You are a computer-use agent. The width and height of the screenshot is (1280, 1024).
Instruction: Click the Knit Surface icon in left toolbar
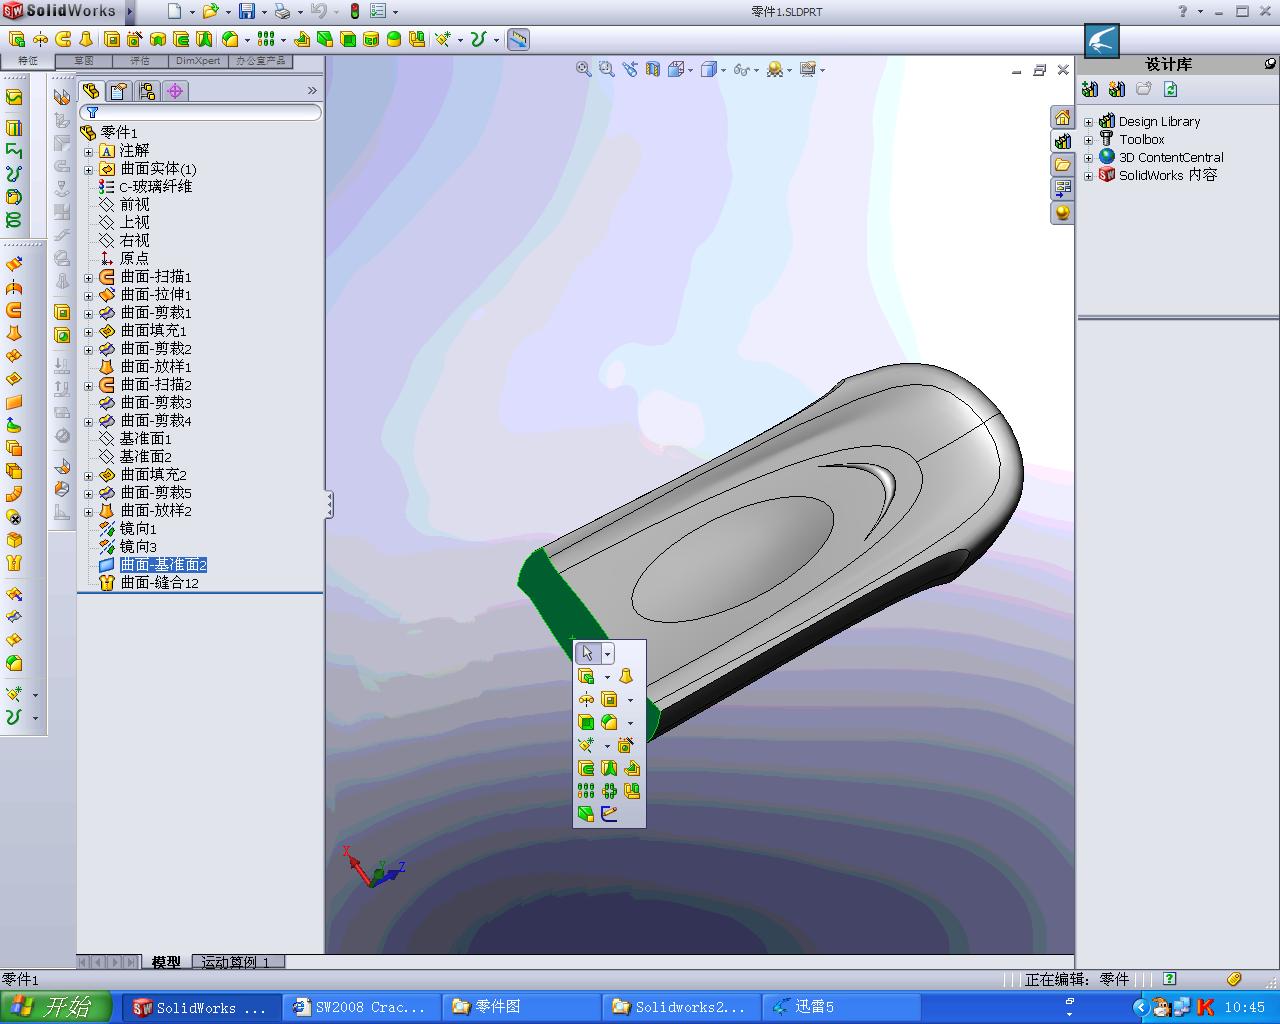(14, 563)
